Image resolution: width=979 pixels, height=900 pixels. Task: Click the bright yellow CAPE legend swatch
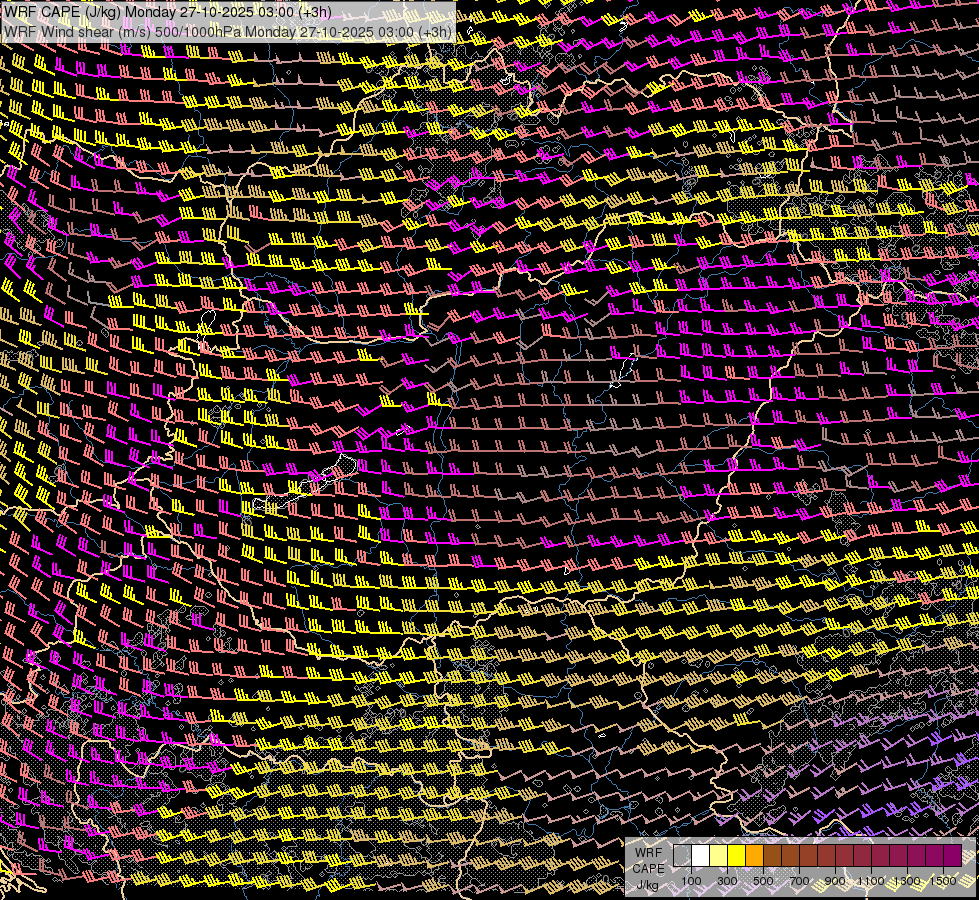pyautogui.click(x=737, y=856)
